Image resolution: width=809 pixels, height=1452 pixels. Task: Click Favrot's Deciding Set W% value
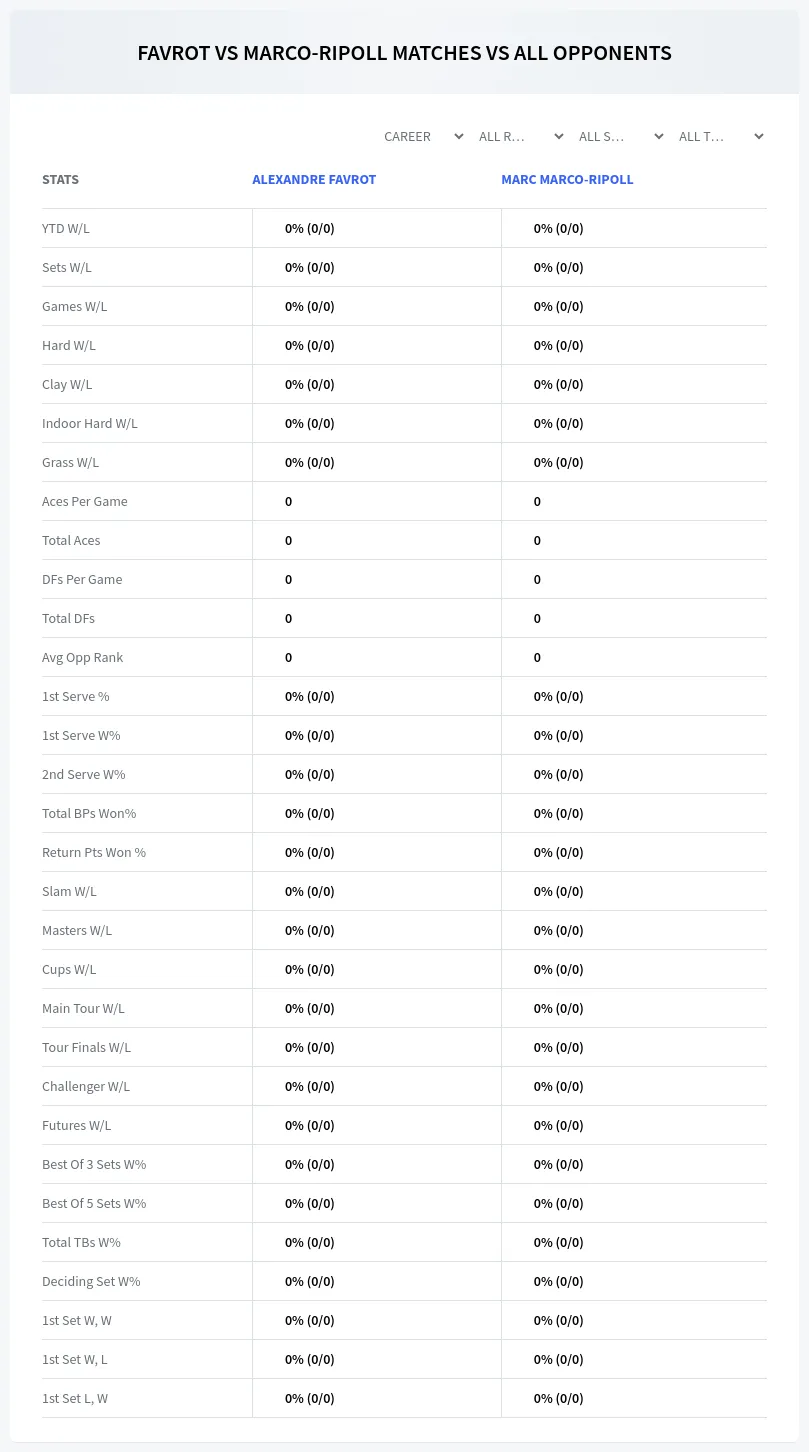coord(310,1281)
